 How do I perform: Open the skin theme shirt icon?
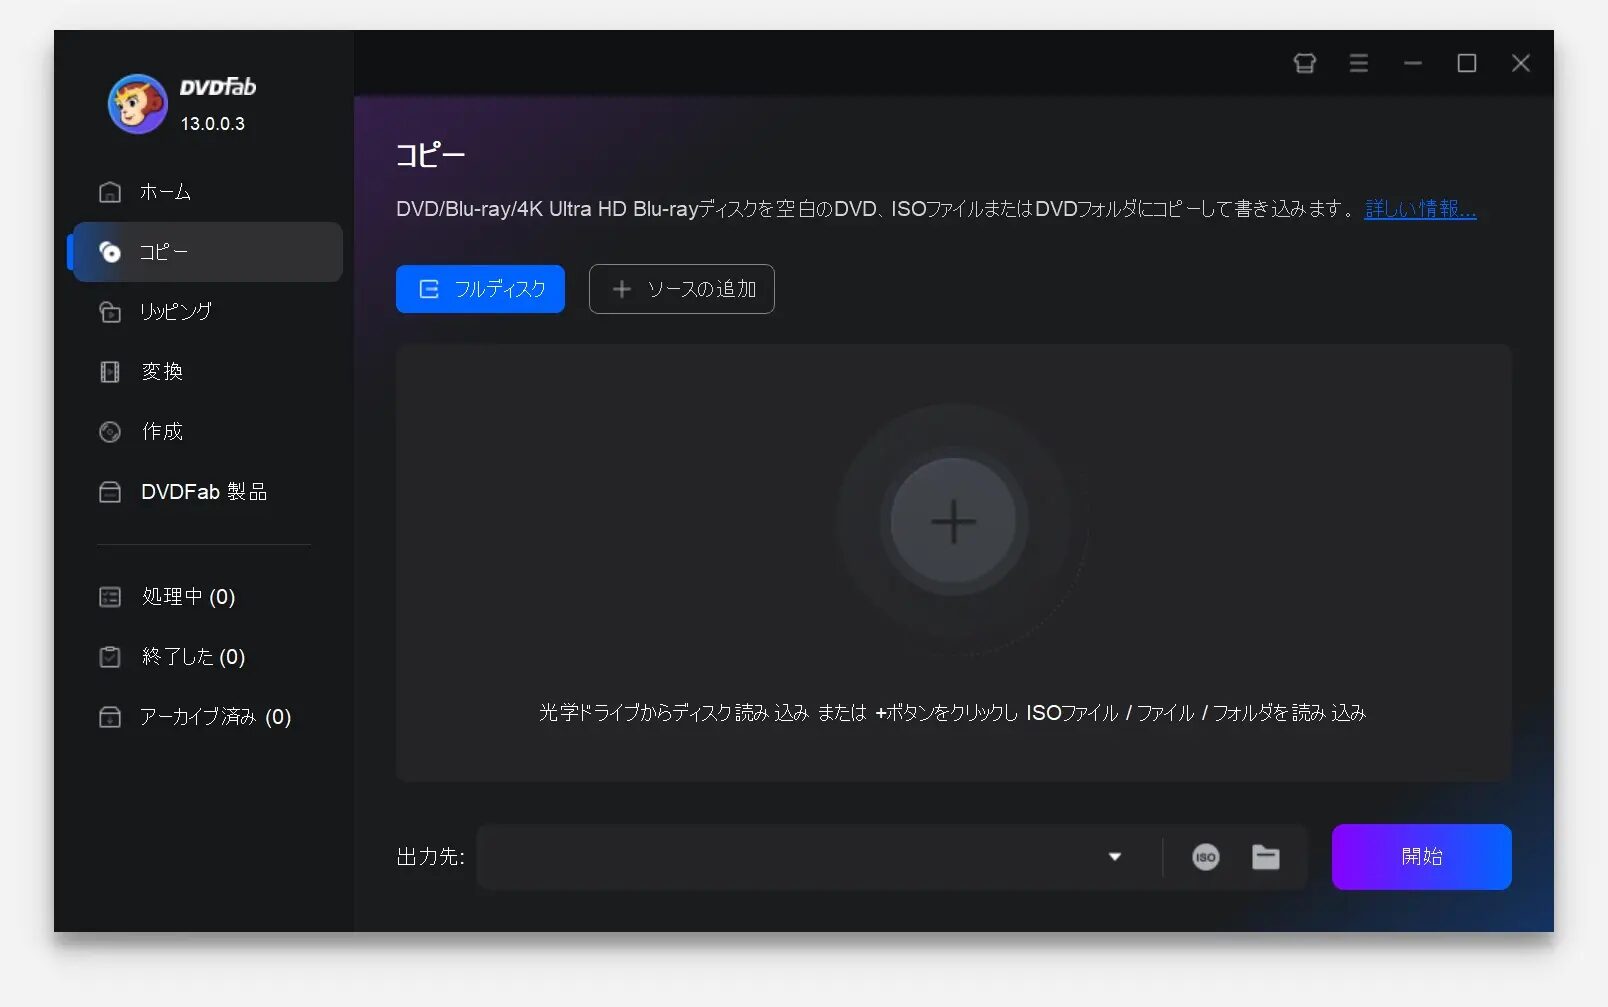pyautogui.click(x=1304, y=64)
